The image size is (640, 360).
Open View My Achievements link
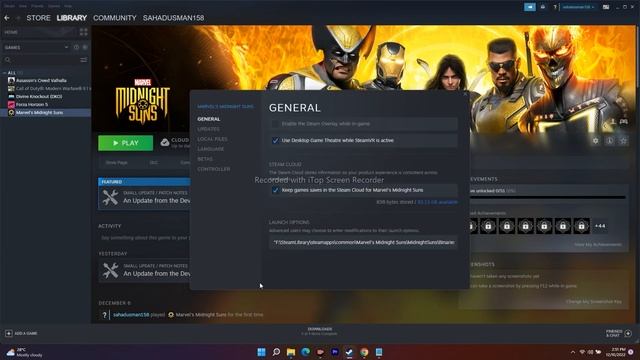[x=598, y=244]
